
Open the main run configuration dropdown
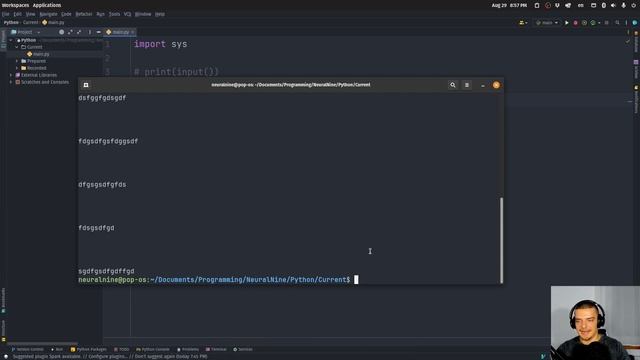coord(547,23)
